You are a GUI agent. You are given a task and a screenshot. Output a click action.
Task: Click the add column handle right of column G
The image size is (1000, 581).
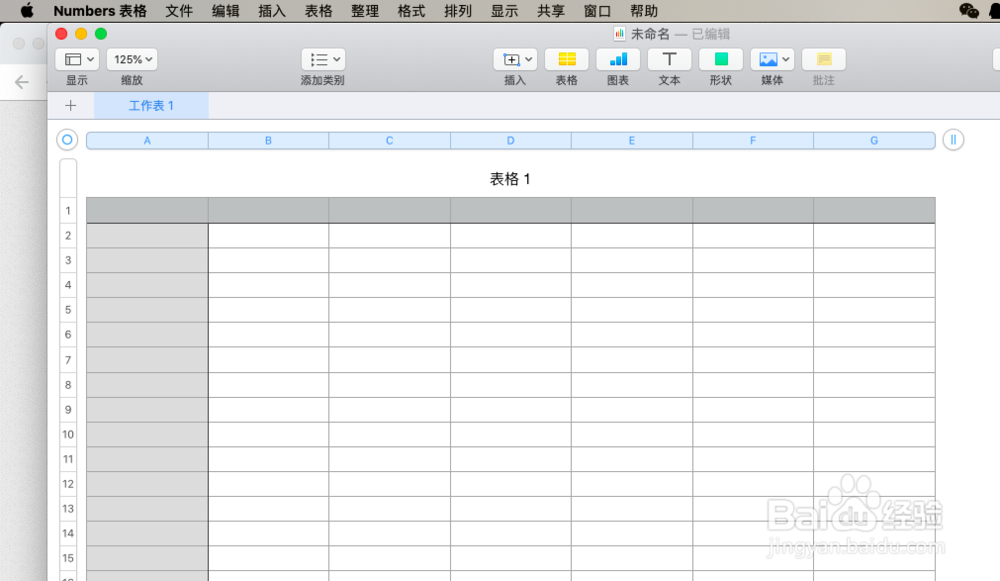tap(952, 140)
